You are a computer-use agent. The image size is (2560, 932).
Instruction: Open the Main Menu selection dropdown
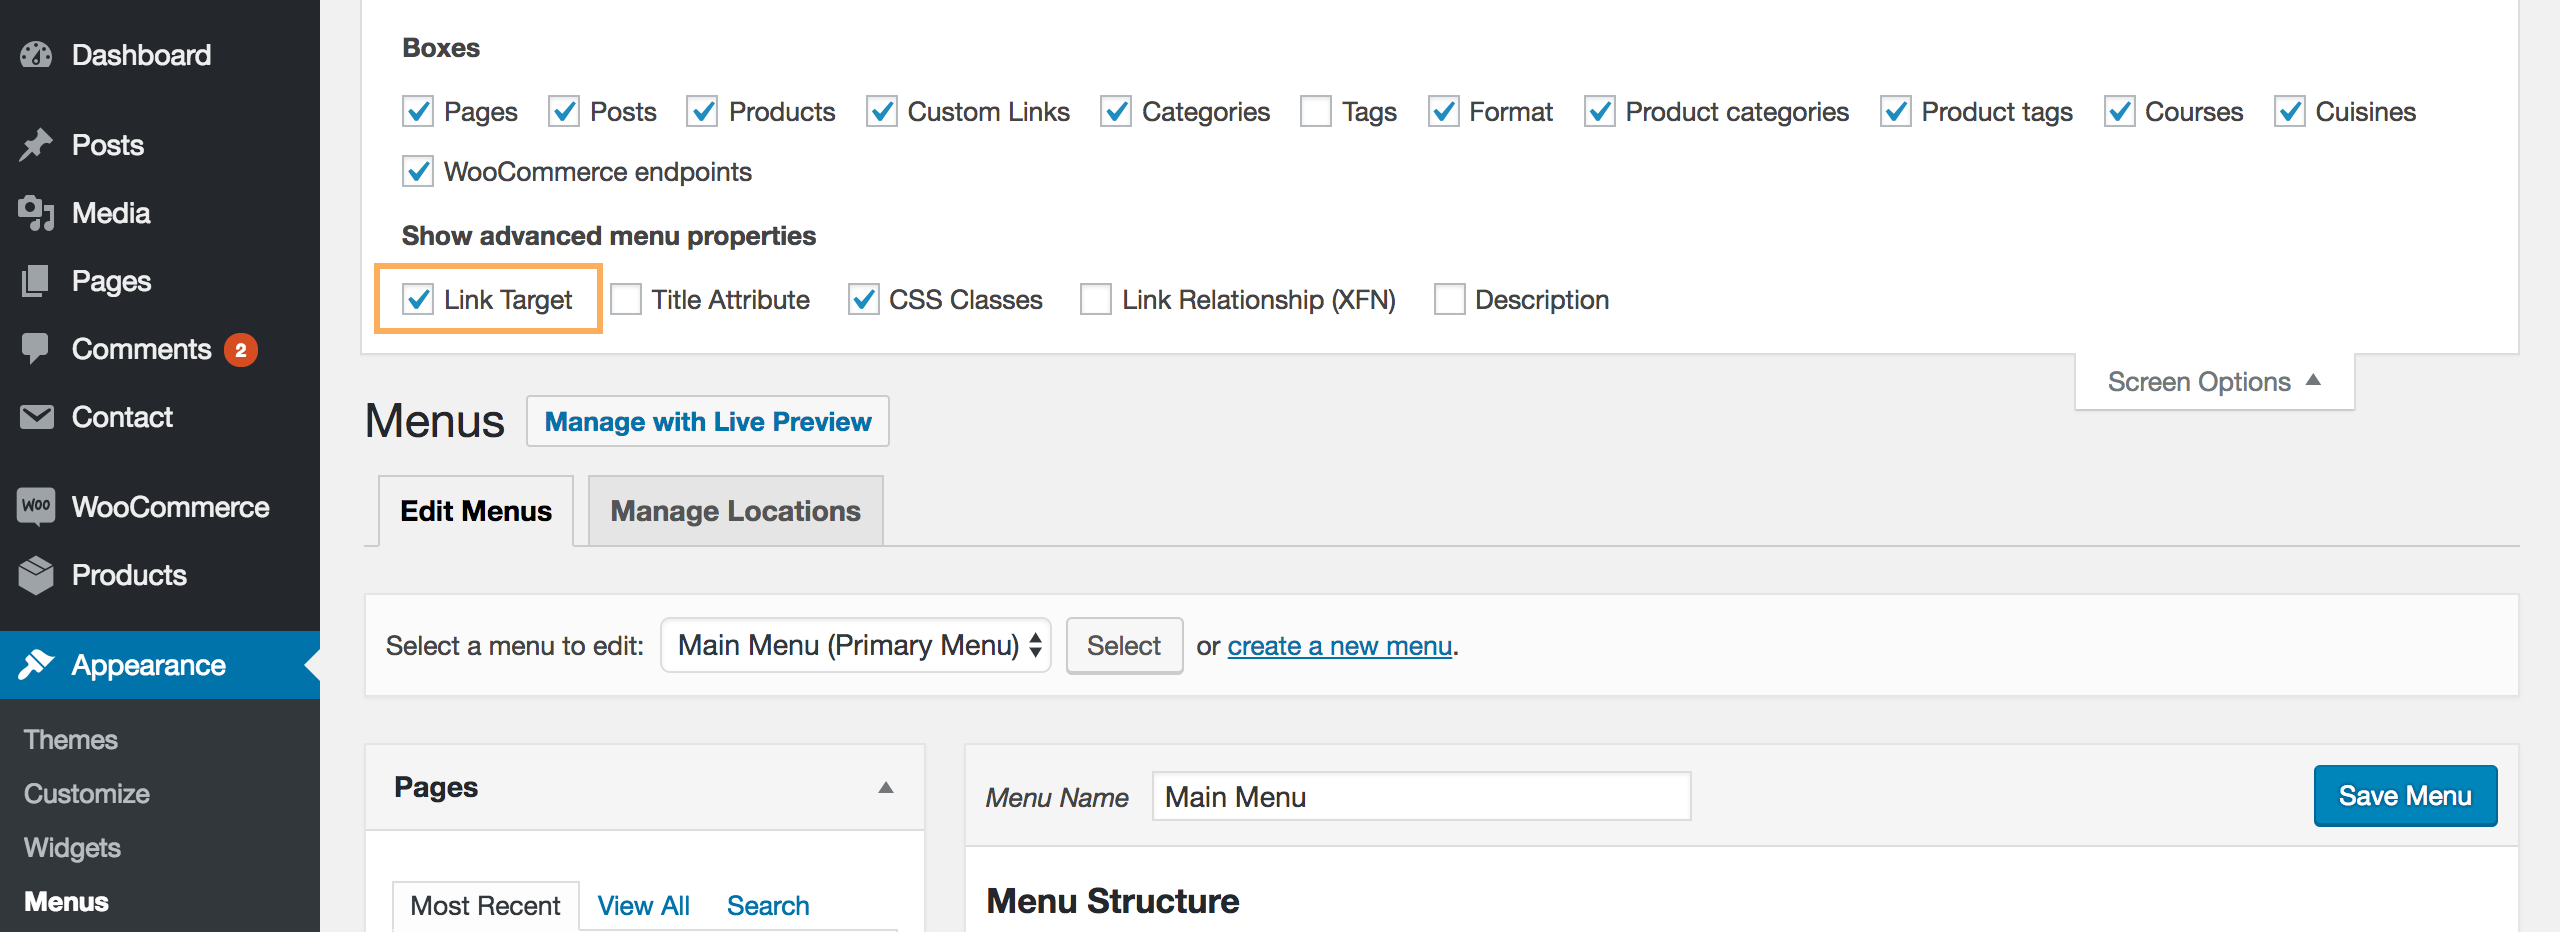point(856,646)
